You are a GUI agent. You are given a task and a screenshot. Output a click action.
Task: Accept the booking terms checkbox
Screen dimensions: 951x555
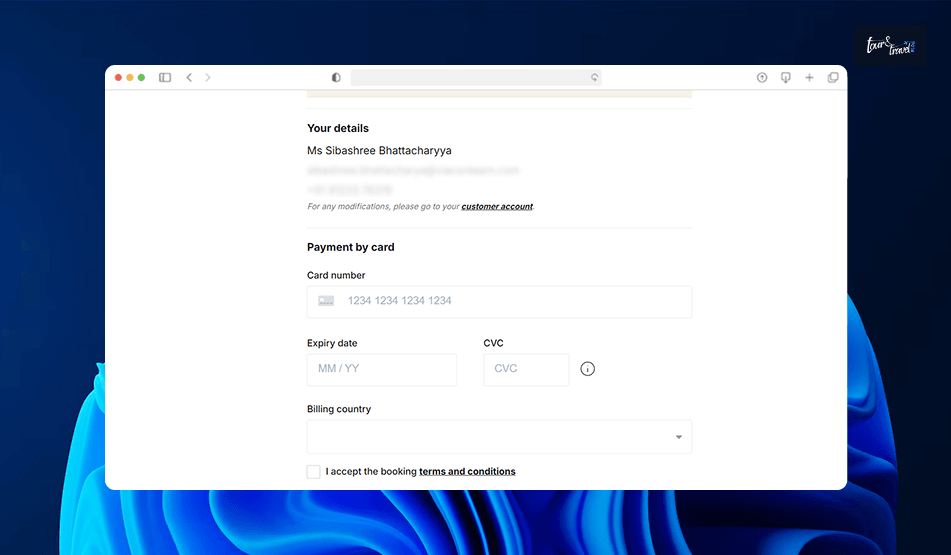click(314, 472)
